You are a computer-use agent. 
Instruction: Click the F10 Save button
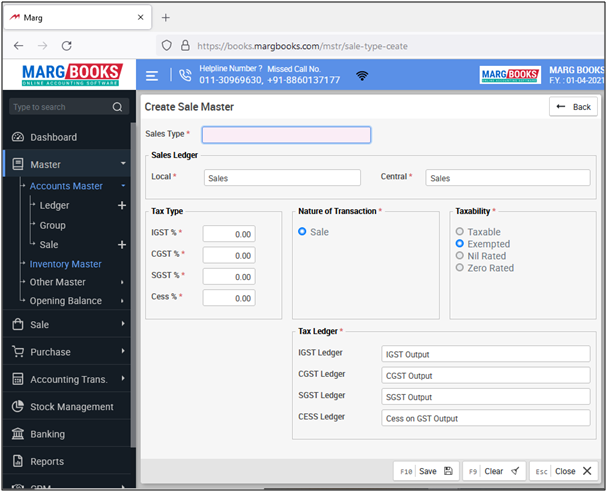coord(426,471)
